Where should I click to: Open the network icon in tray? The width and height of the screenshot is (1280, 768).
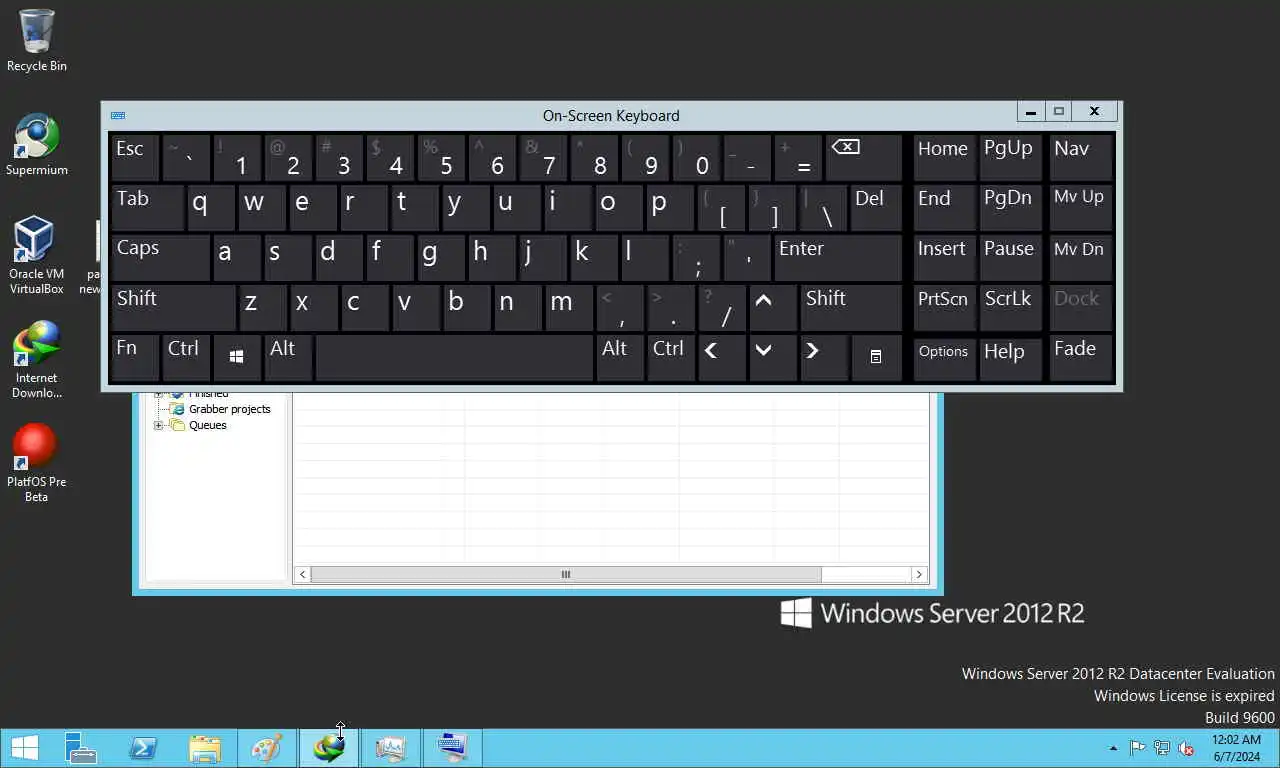tap(1162, 748)
